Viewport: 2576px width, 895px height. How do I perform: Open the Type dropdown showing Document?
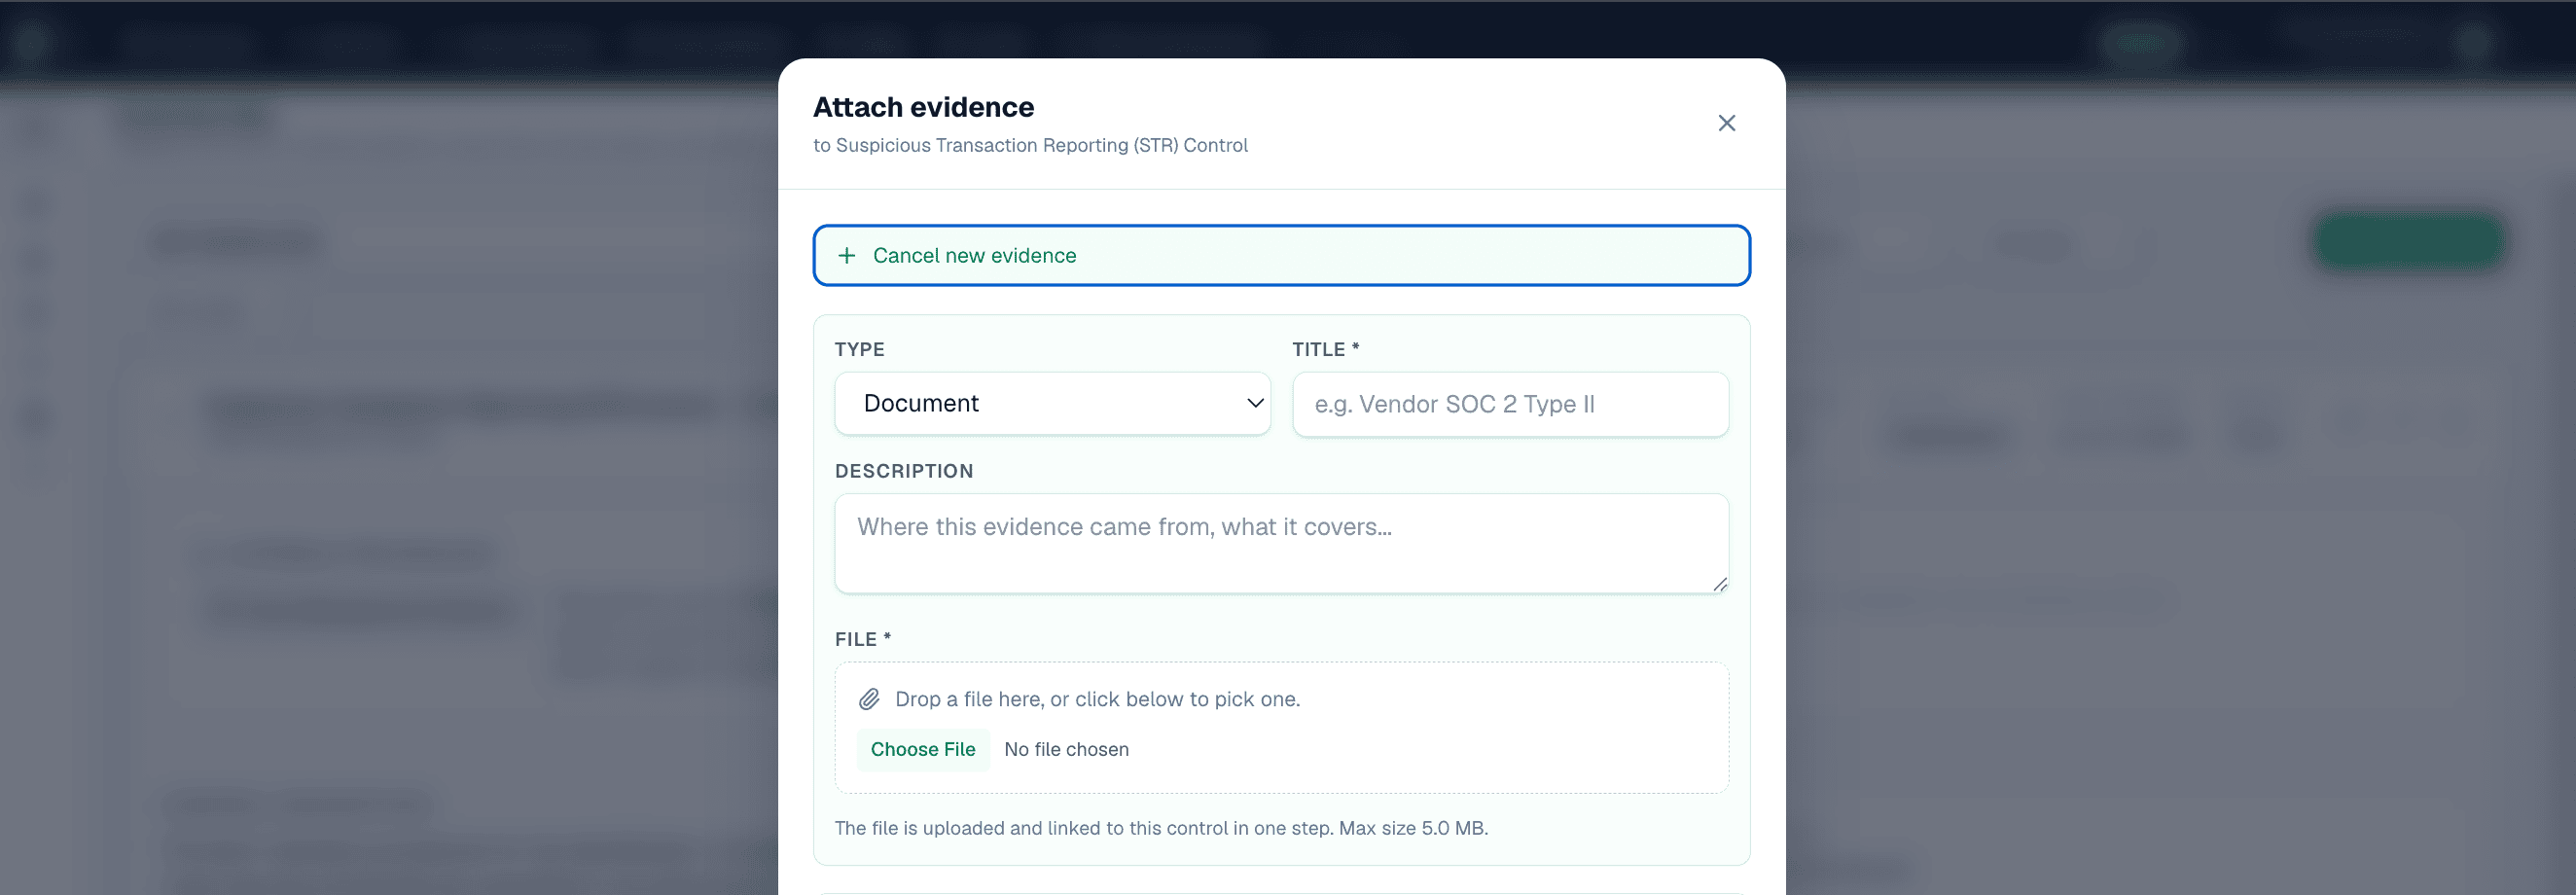click(x=1052, y=403)
